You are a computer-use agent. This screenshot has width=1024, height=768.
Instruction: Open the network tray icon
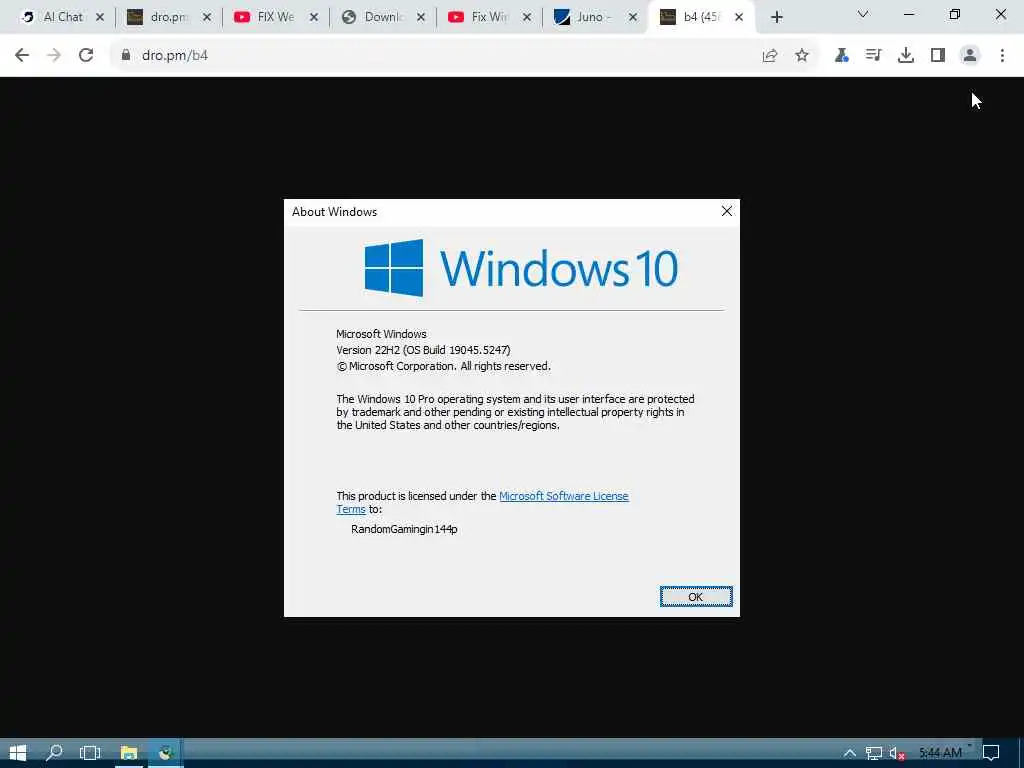point(874,753)
